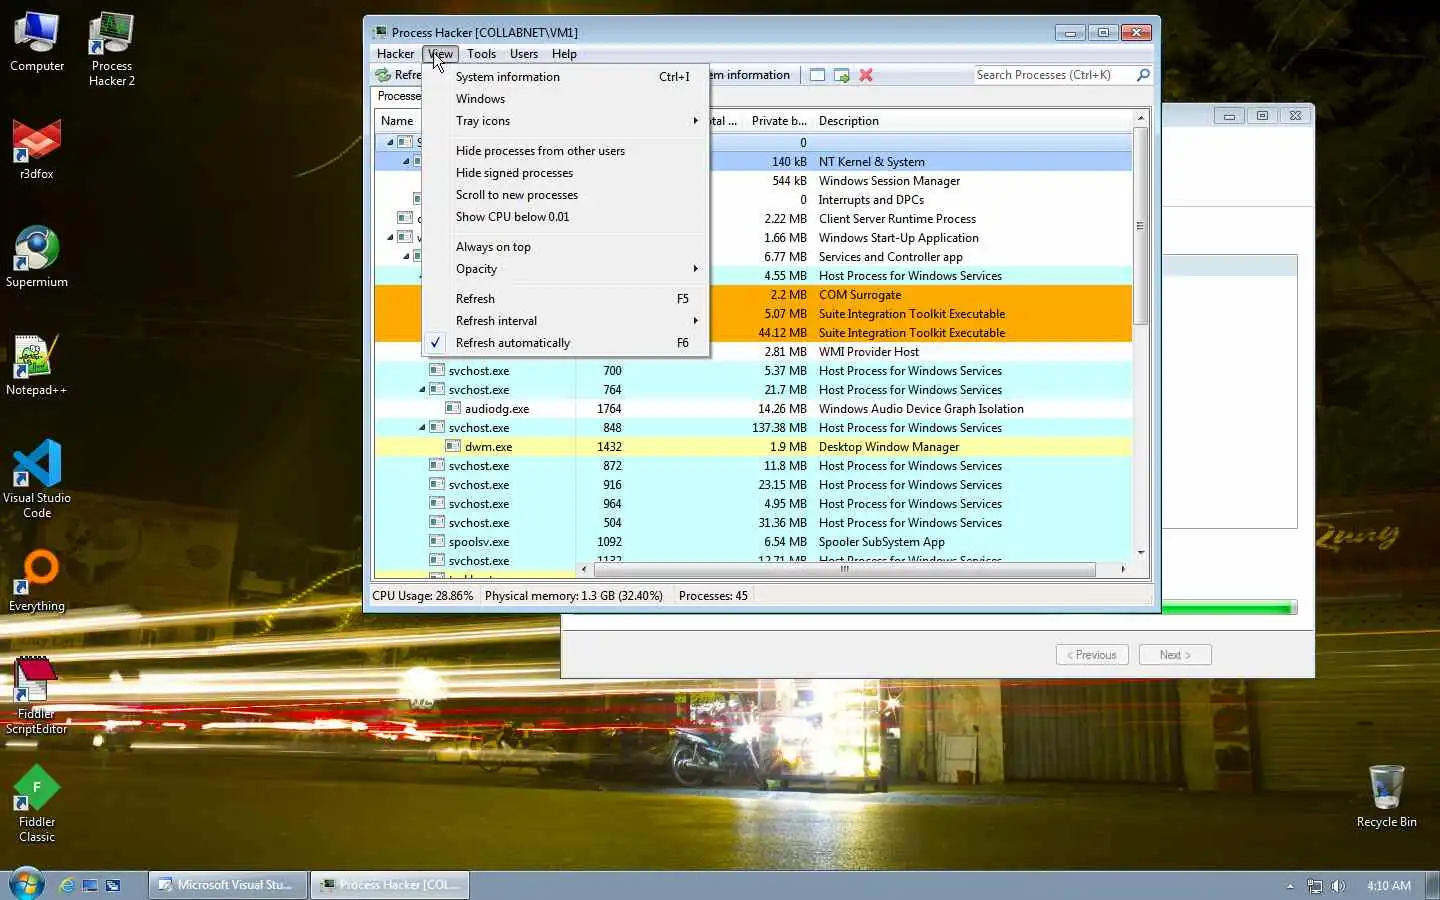Select the Fiddler ScriptEditor desktop icon

[37, 696]
